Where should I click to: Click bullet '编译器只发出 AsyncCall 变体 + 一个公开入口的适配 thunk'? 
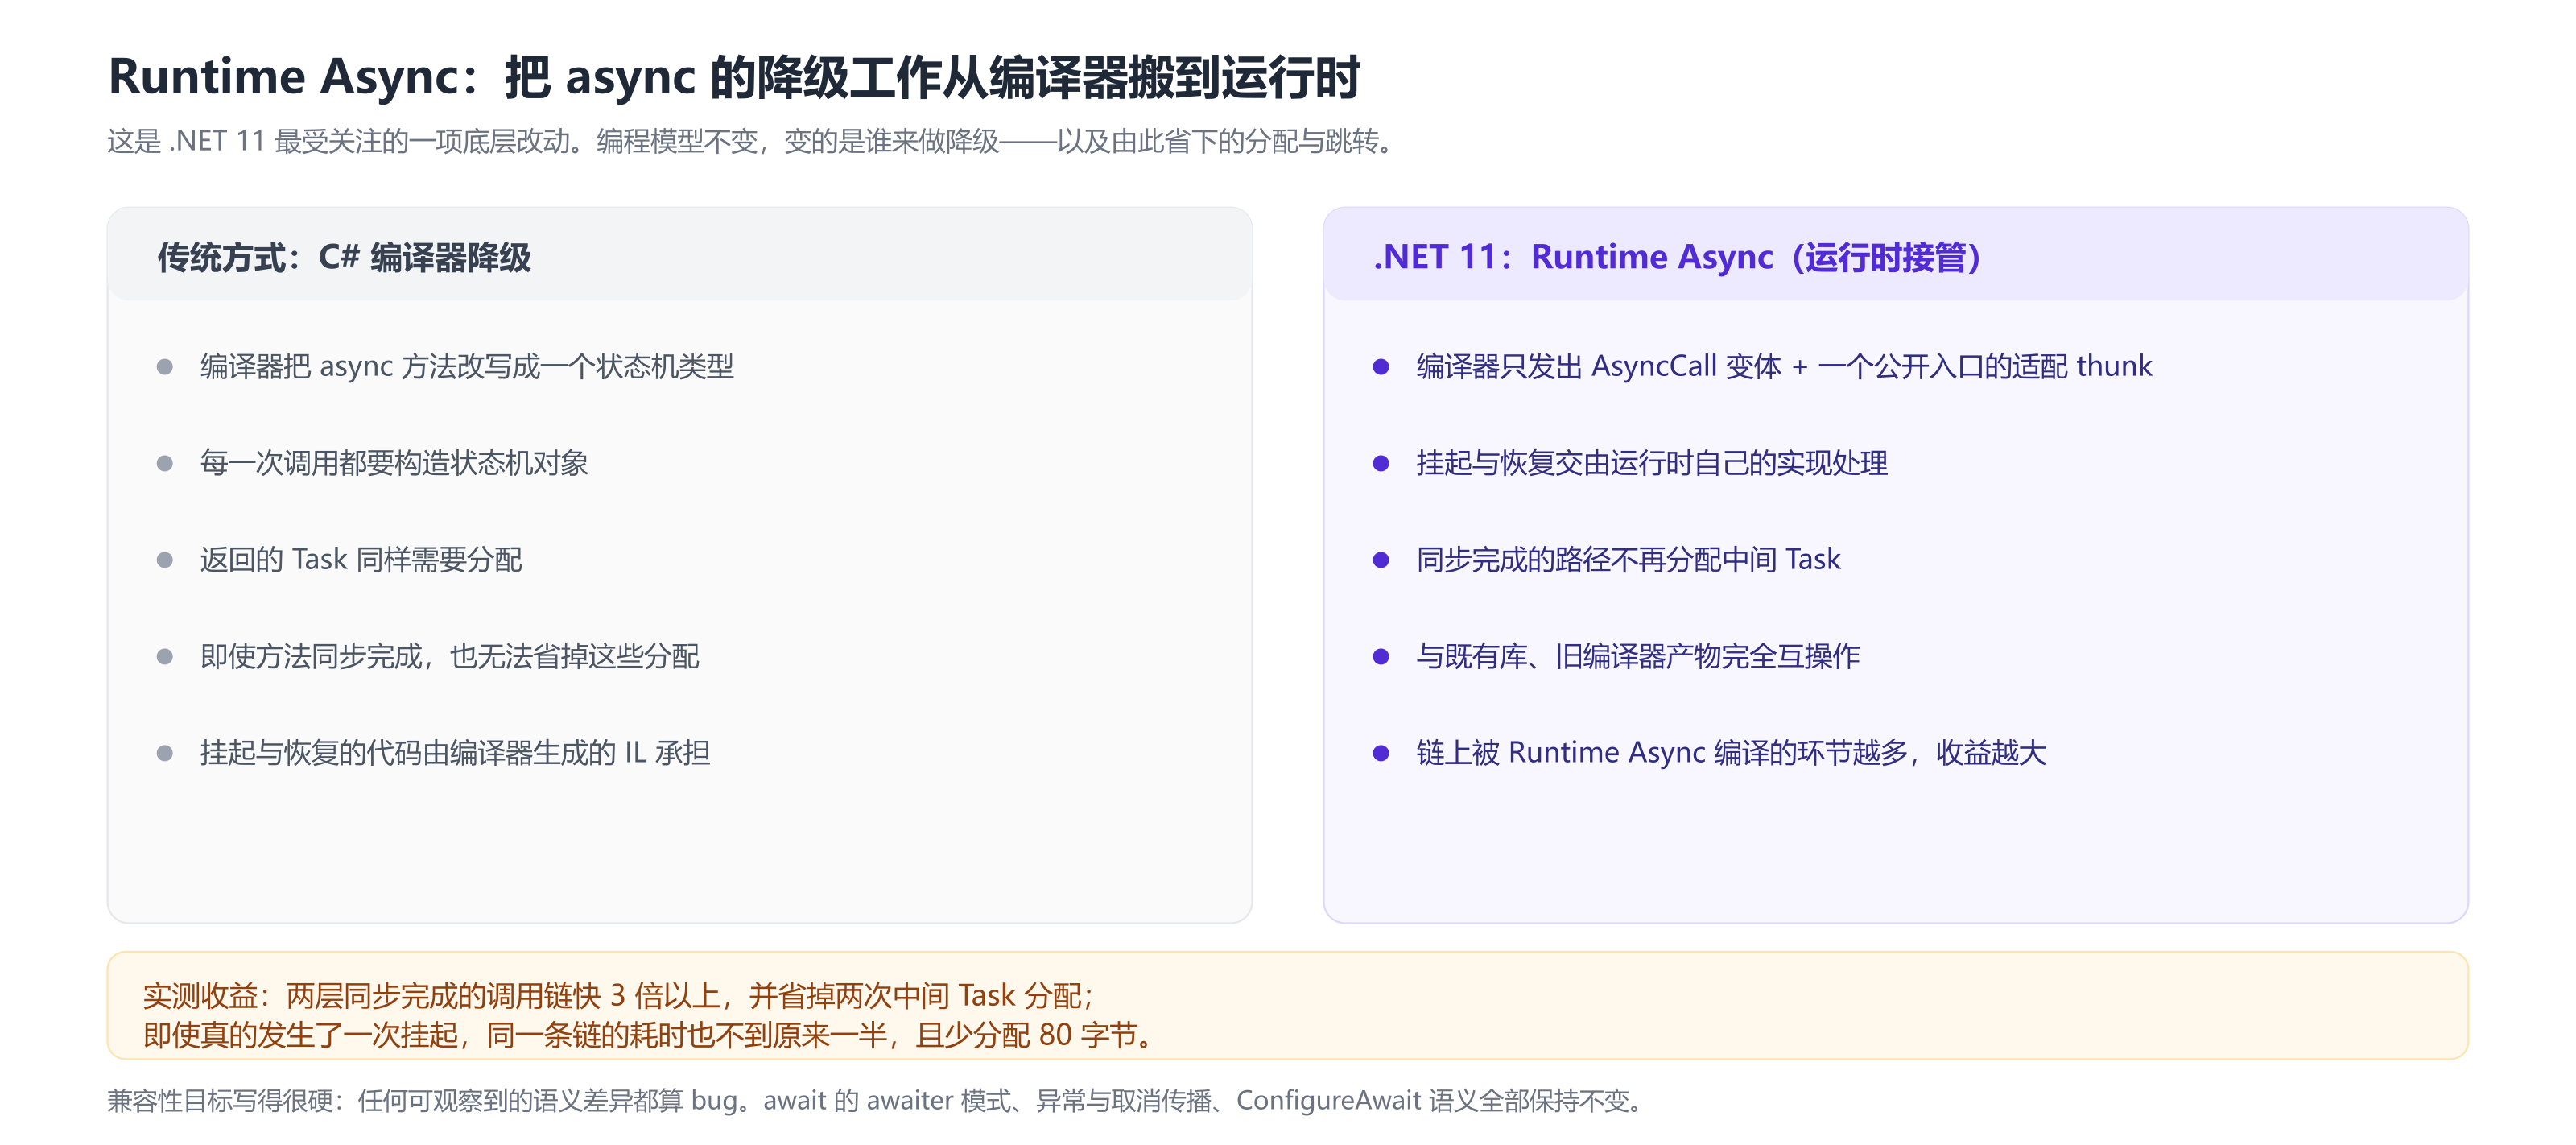(1784, 366)
